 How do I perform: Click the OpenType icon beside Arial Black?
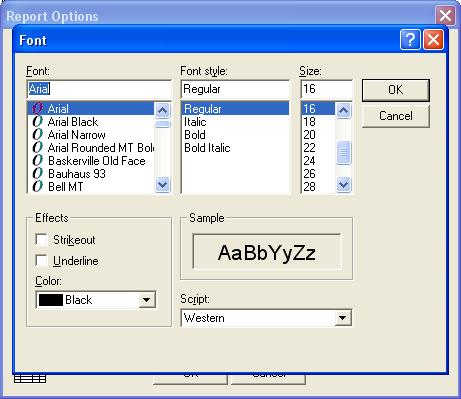[38, 121]
